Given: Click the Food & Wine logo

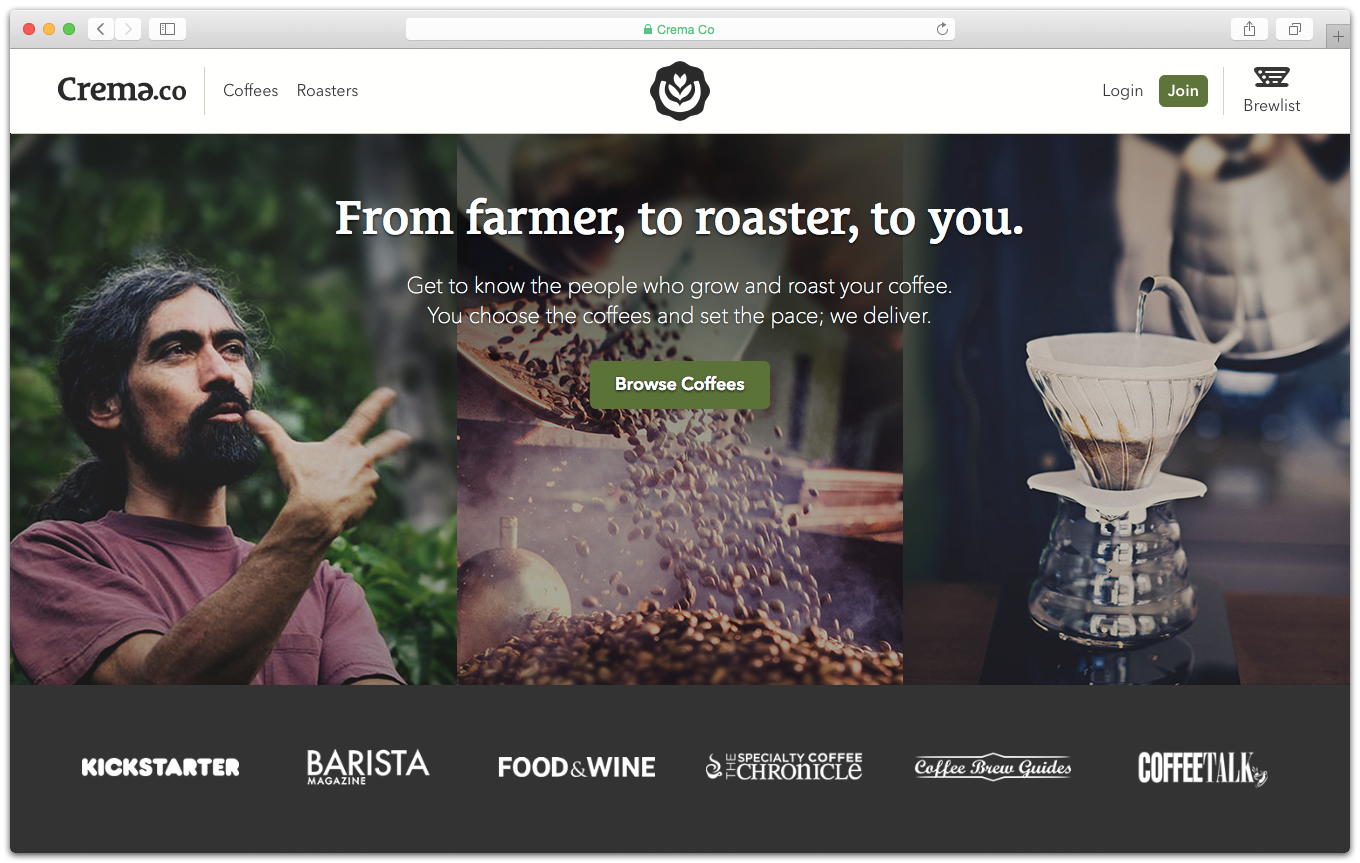Looking at the screenshot, I should tap(577, 767).
